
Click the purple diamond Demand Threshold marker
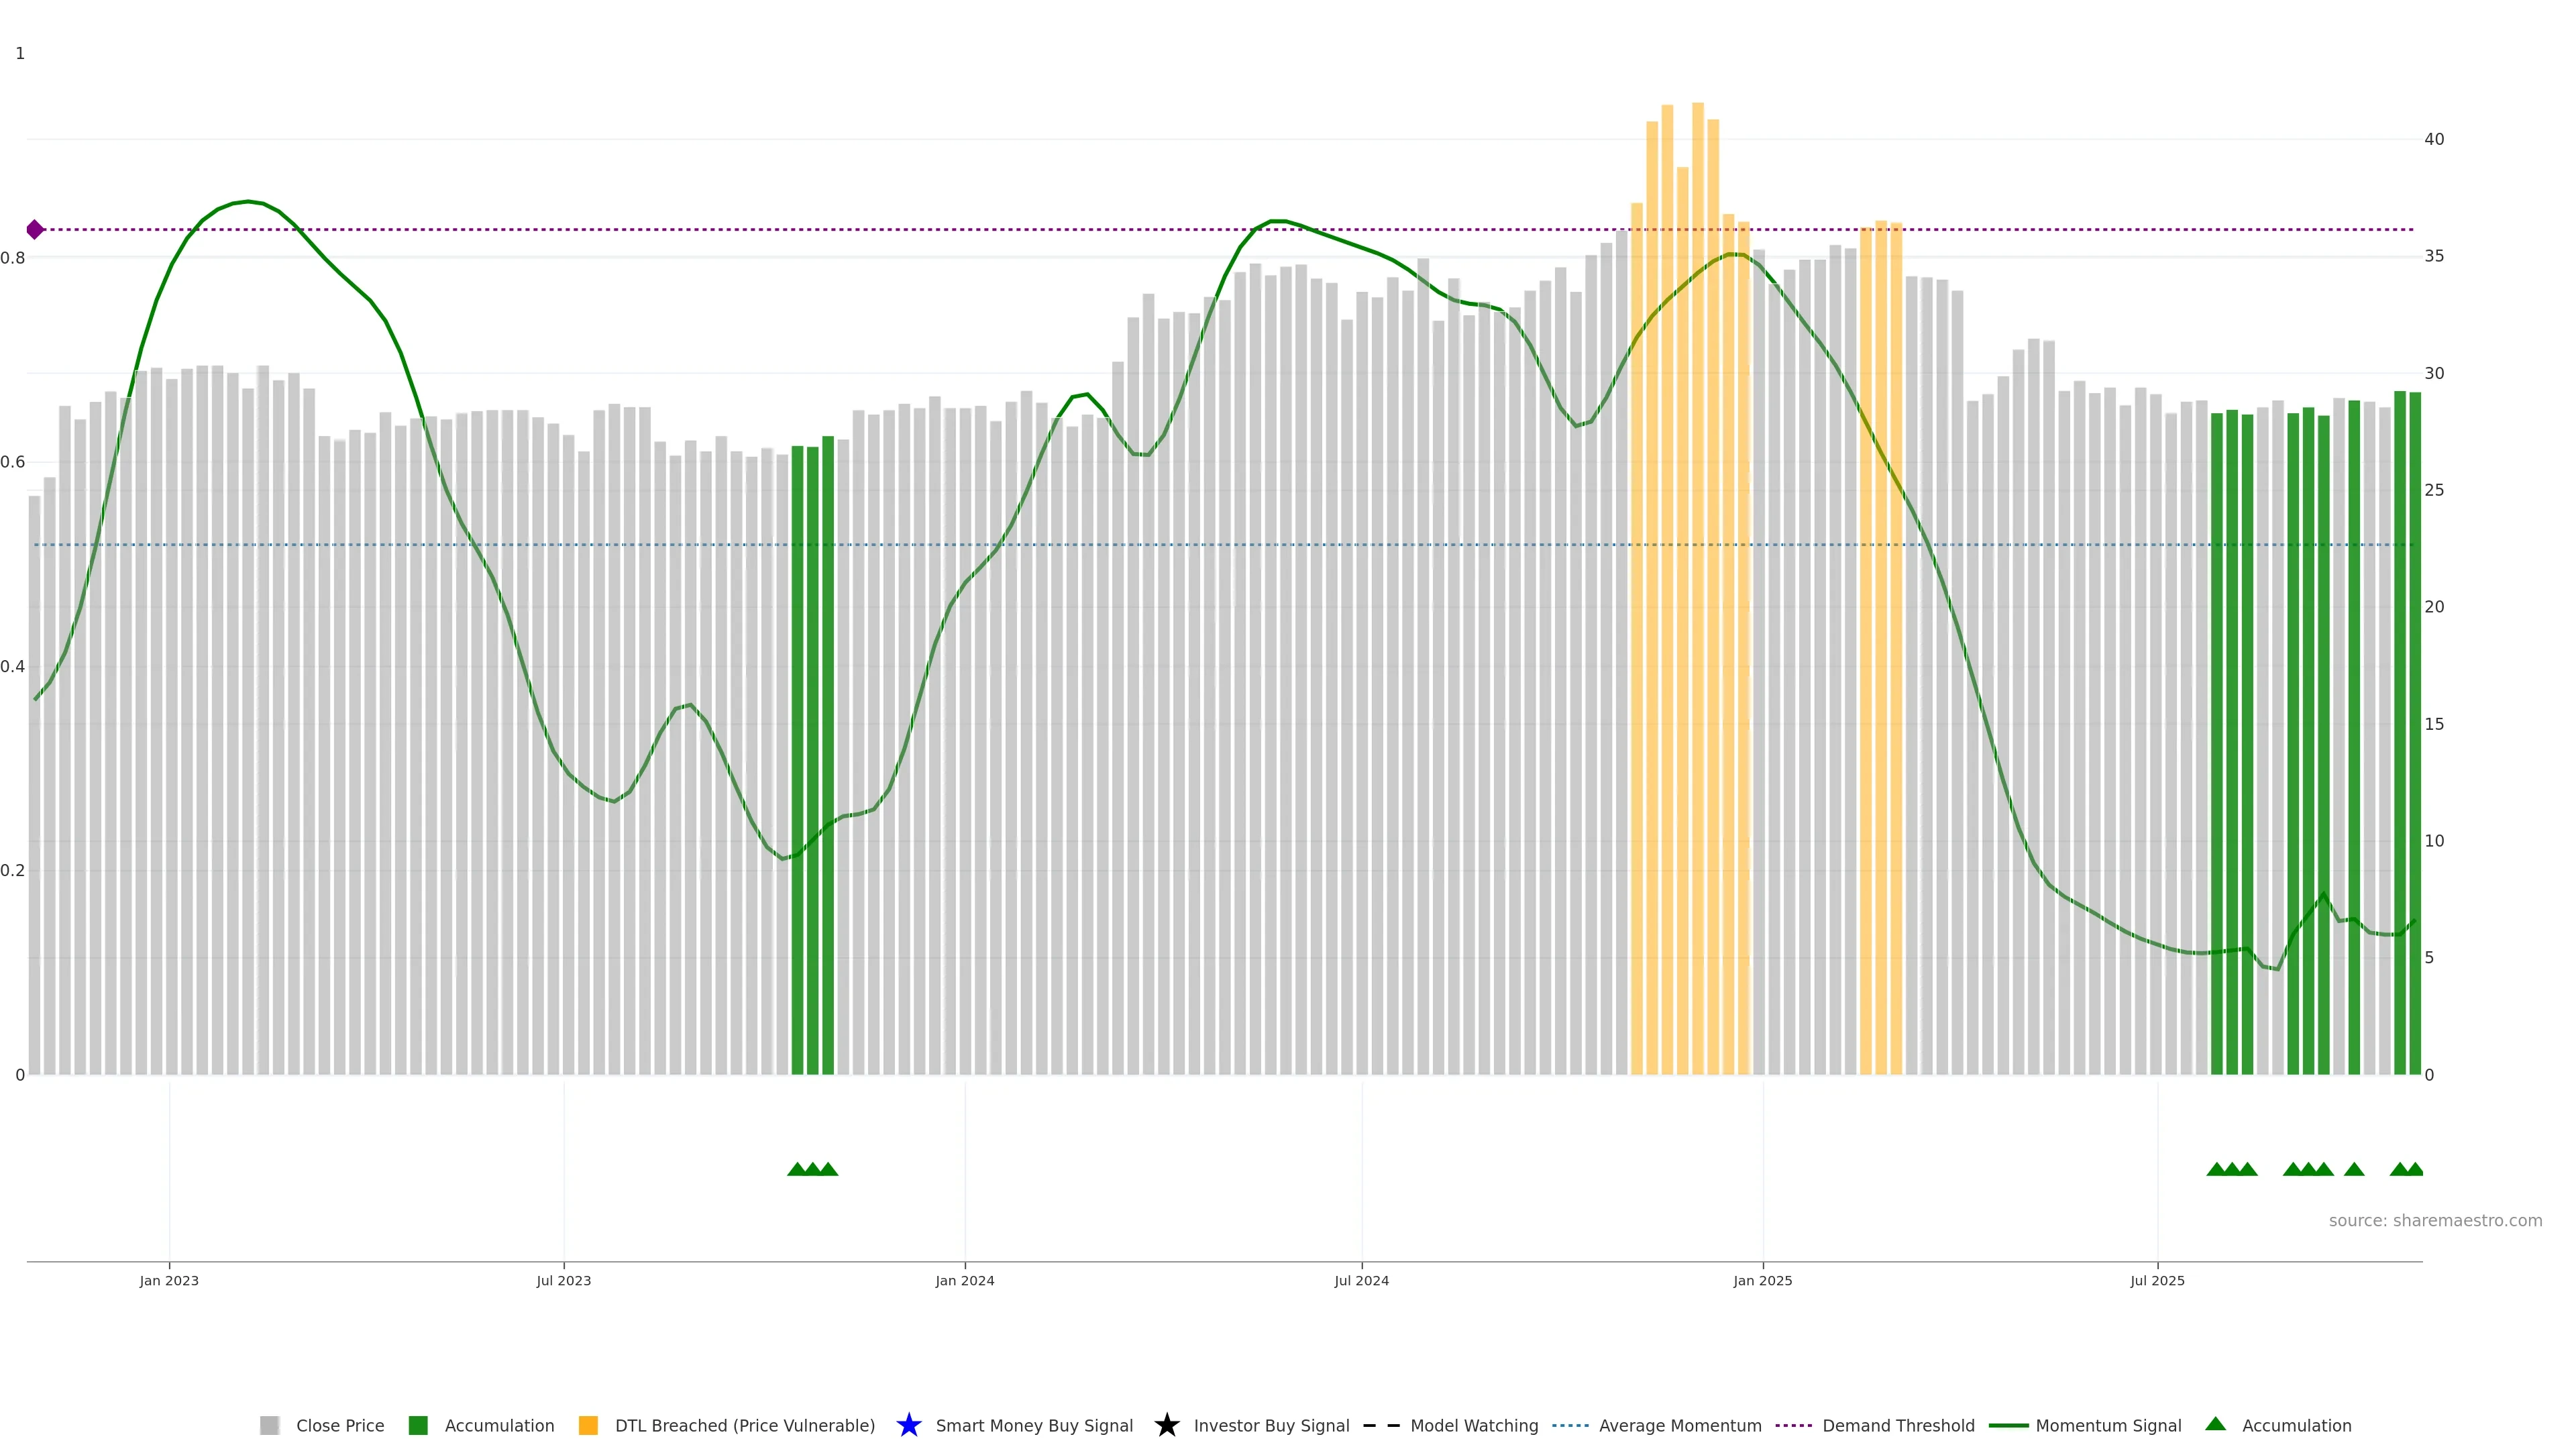click(x=35, y=230)
